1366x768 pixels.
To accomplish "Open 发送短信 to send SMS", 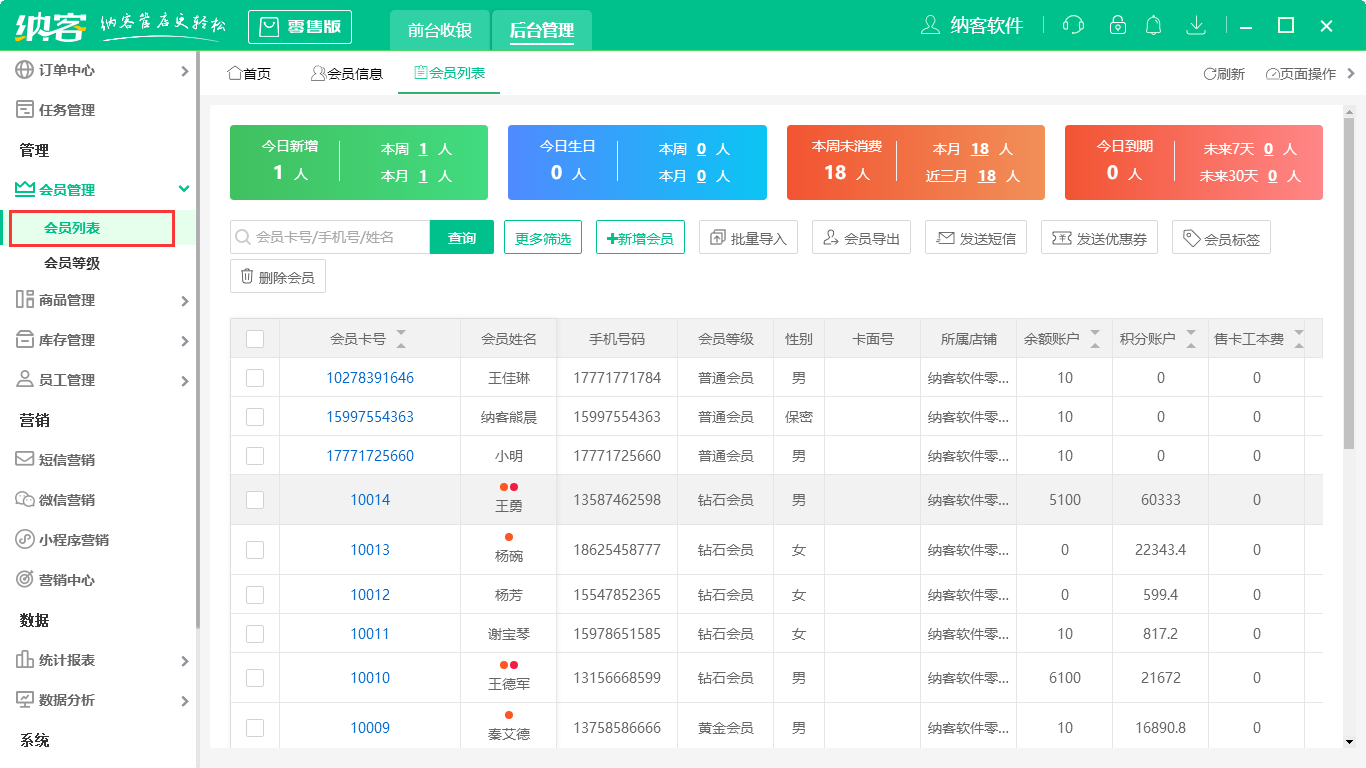I will (975, 237).
